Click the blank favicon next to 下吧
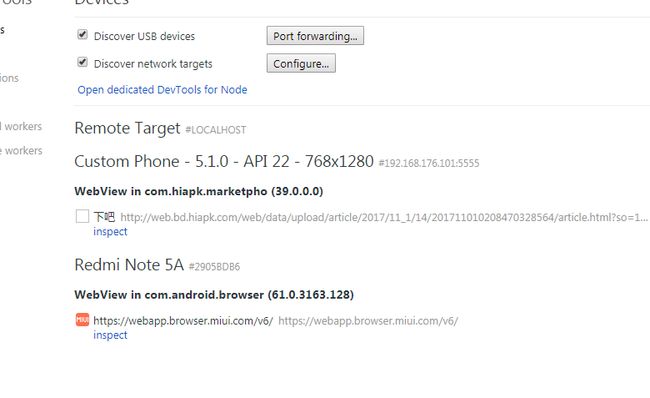650x398 pixels. (82, 216)
